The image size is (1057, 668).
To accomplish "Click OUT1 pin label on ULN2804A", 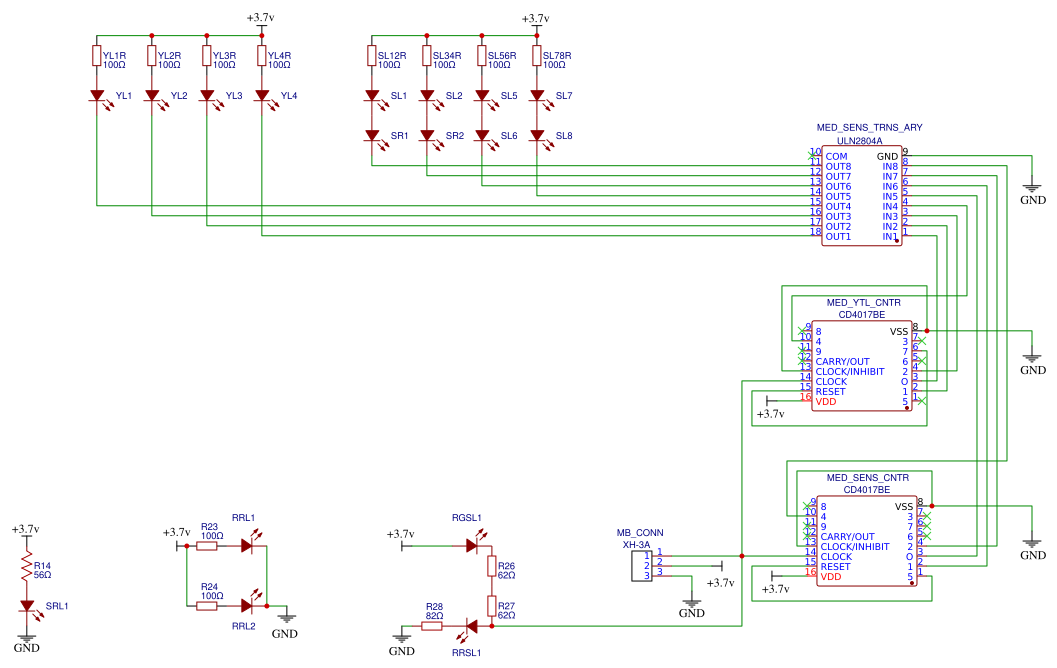I will pyautogui.click(x=839, y=237).
